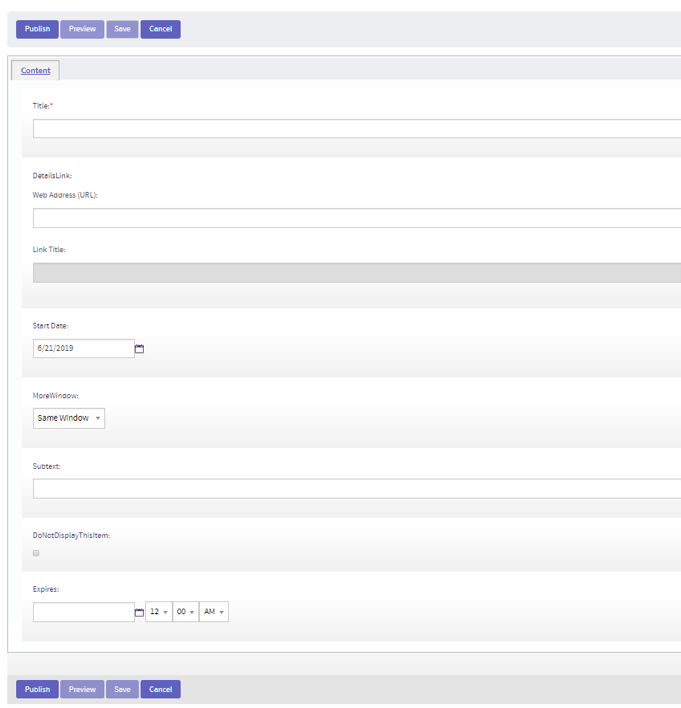
Task: Toggle the DoNotDisplayThisItem checkbox
Action: coord(37,553)
